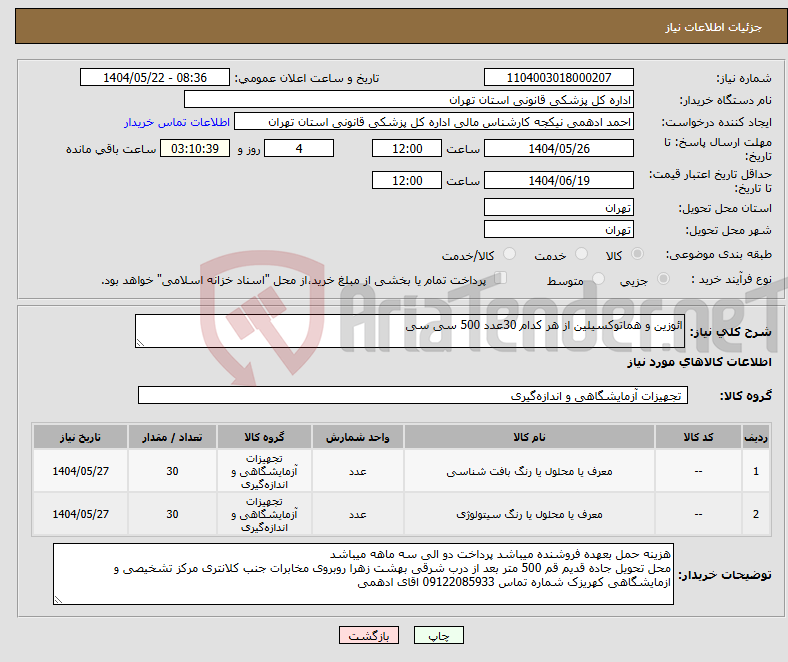
Task: Click the resize handle of buyer notes textarea
Action: [58, 600]
